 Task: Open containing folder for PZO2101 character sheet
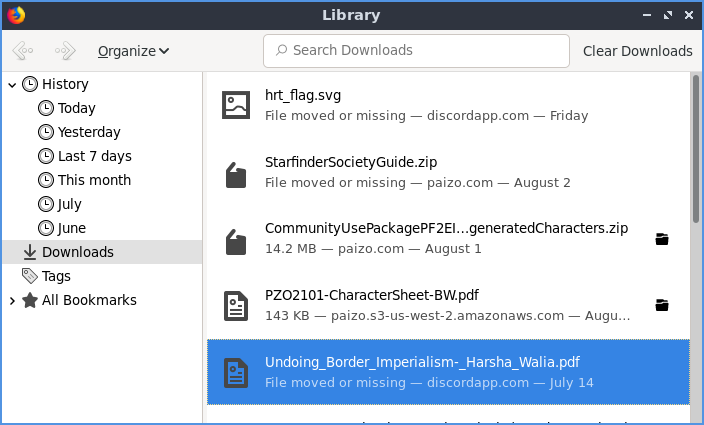pos(661,304)
